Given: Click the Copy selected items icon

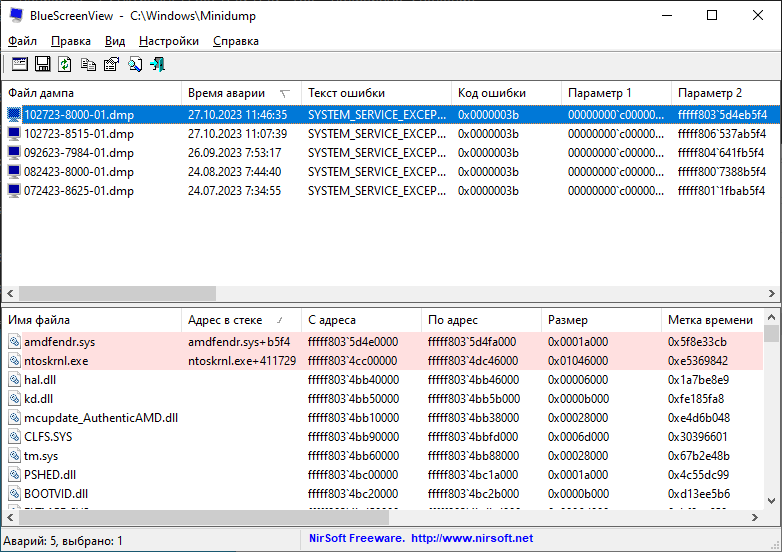Looking at the screenshot, I should (x=88, y=64).
